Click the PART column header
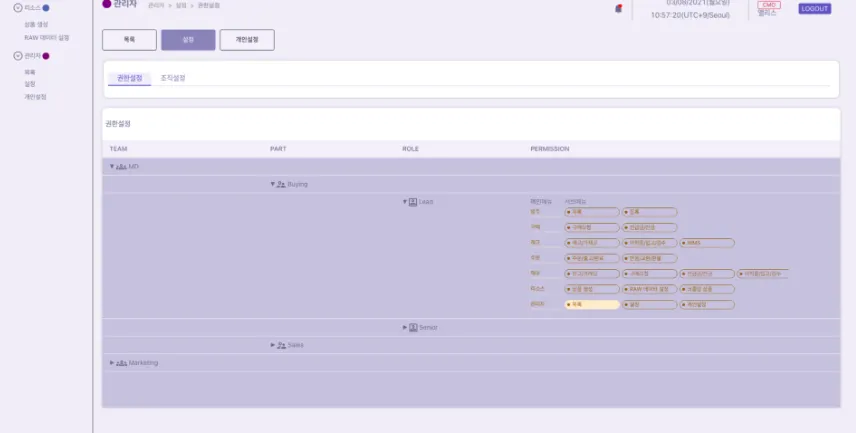Viewport: 856px width, 433px height. pyautogui.click(x=278, y=149)
